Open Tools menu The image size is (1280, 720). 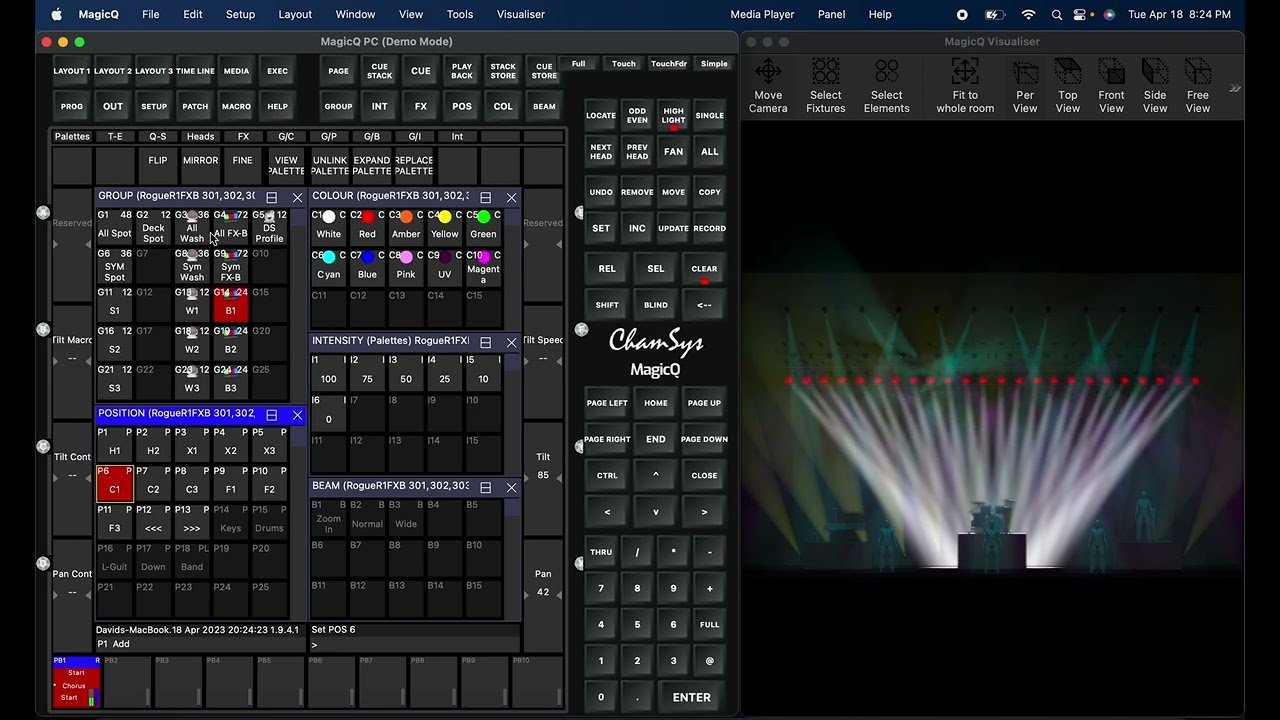[x=460, y=14]
